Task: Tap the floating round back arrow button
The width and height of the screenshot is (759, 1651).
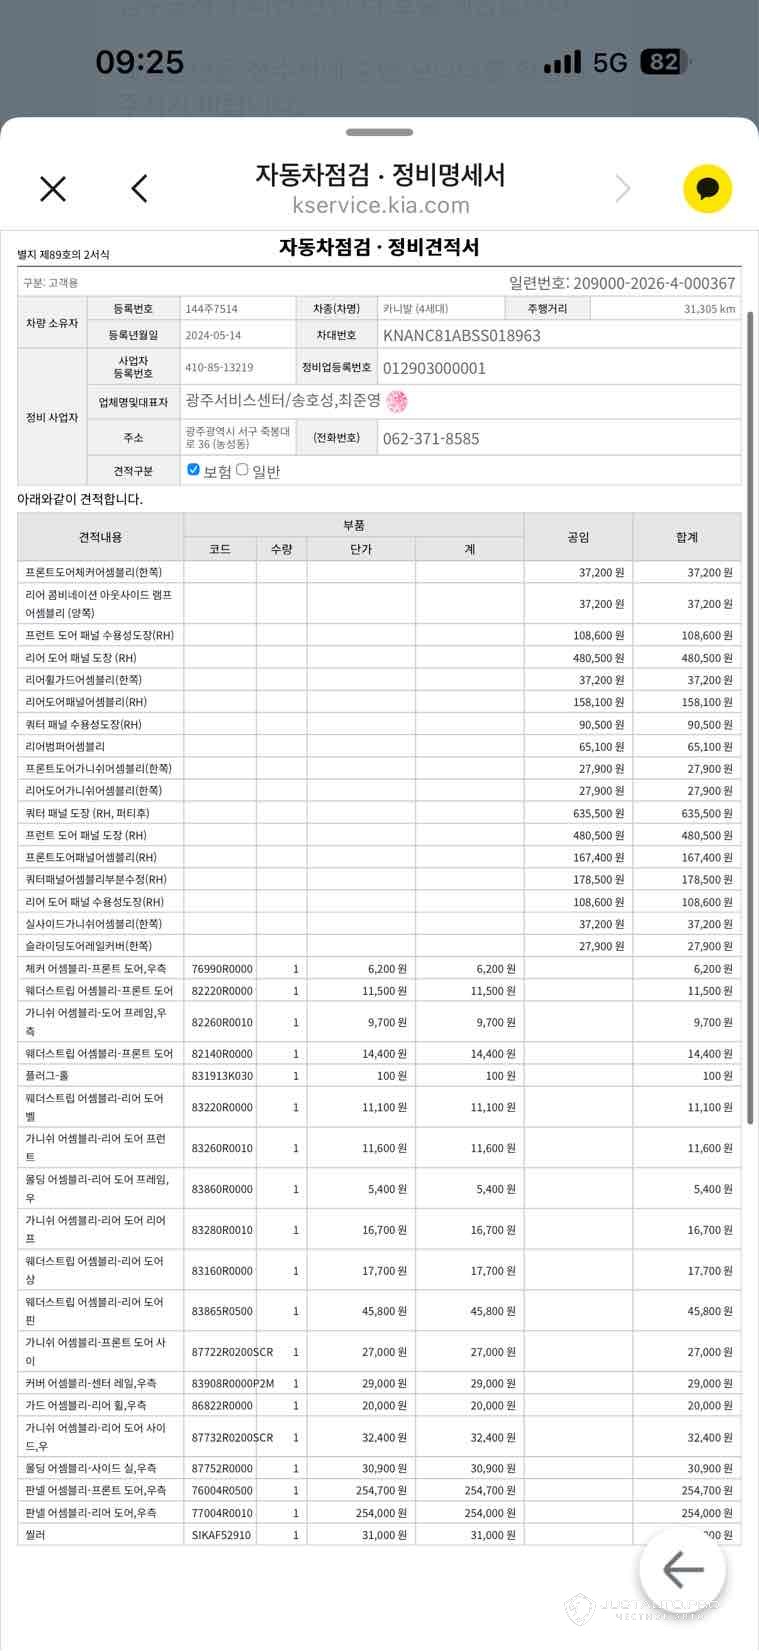Action: [x=683, y=1570]
